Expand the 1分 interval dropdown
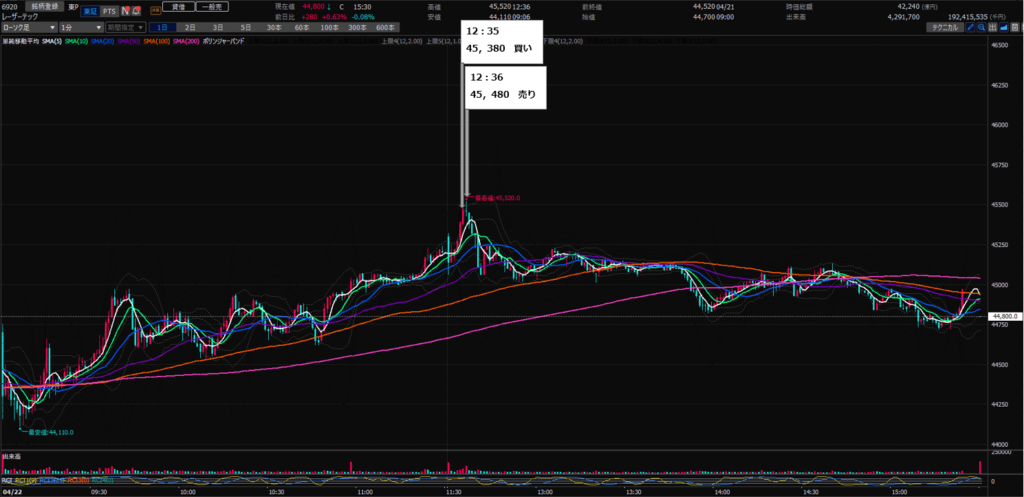The width and height of the screenshot is (1024, 497). click(x=79, y=27)
